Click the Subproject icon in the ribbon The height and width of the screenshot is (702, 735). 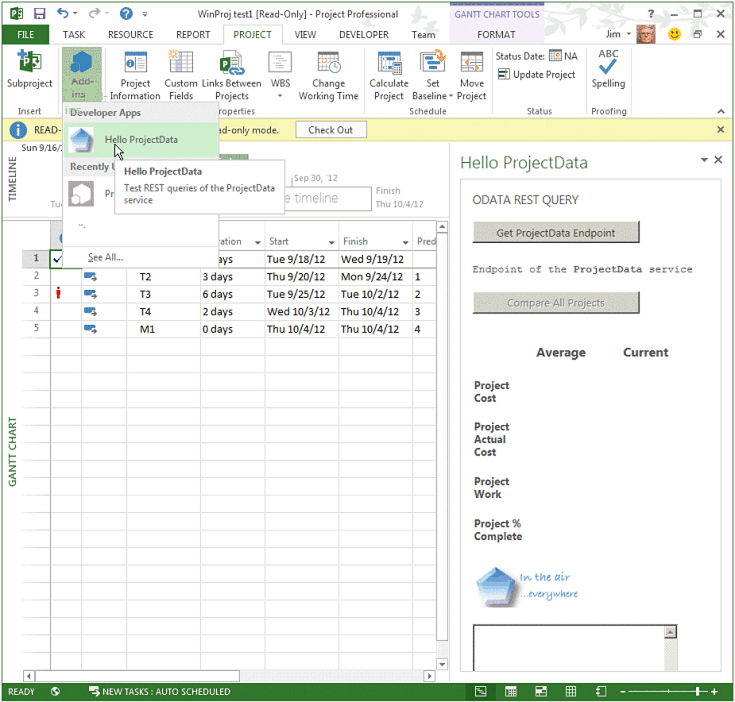click(x=29, y=64)
